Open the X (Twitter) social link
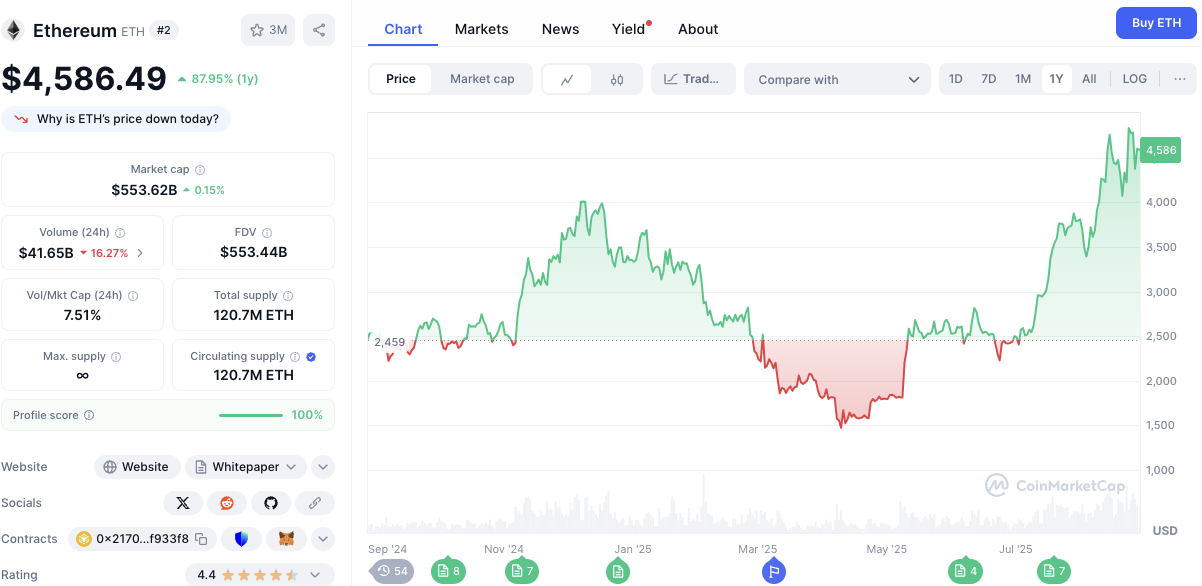1202x586 pixels. point(183,503)
